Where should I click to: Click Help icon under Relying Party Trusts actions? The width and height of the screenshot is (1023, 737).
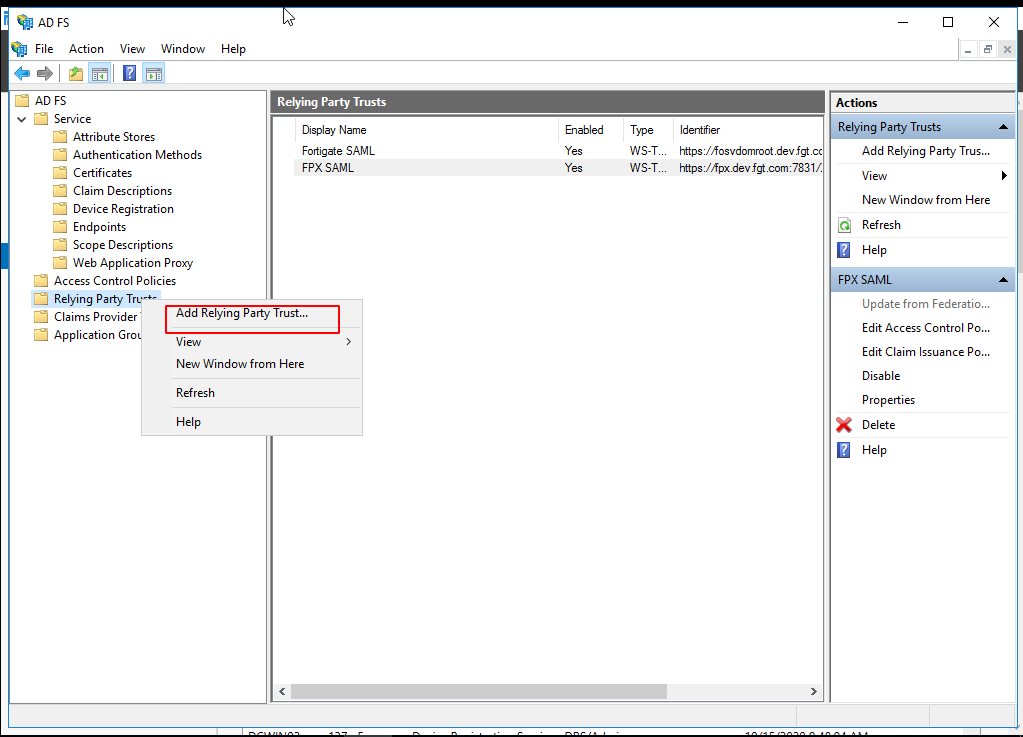pyautogui.click(x=844, y=250)
